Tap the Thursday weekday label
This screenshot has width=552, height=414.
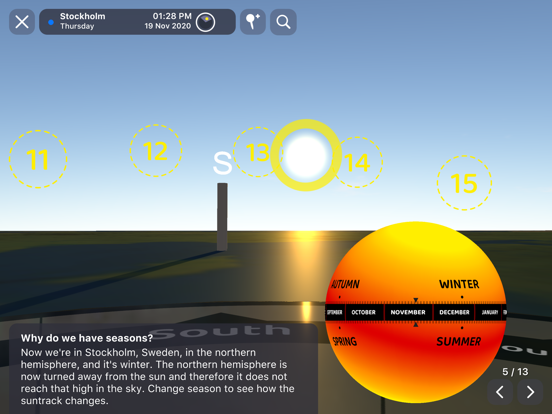(x=77, y=26)
